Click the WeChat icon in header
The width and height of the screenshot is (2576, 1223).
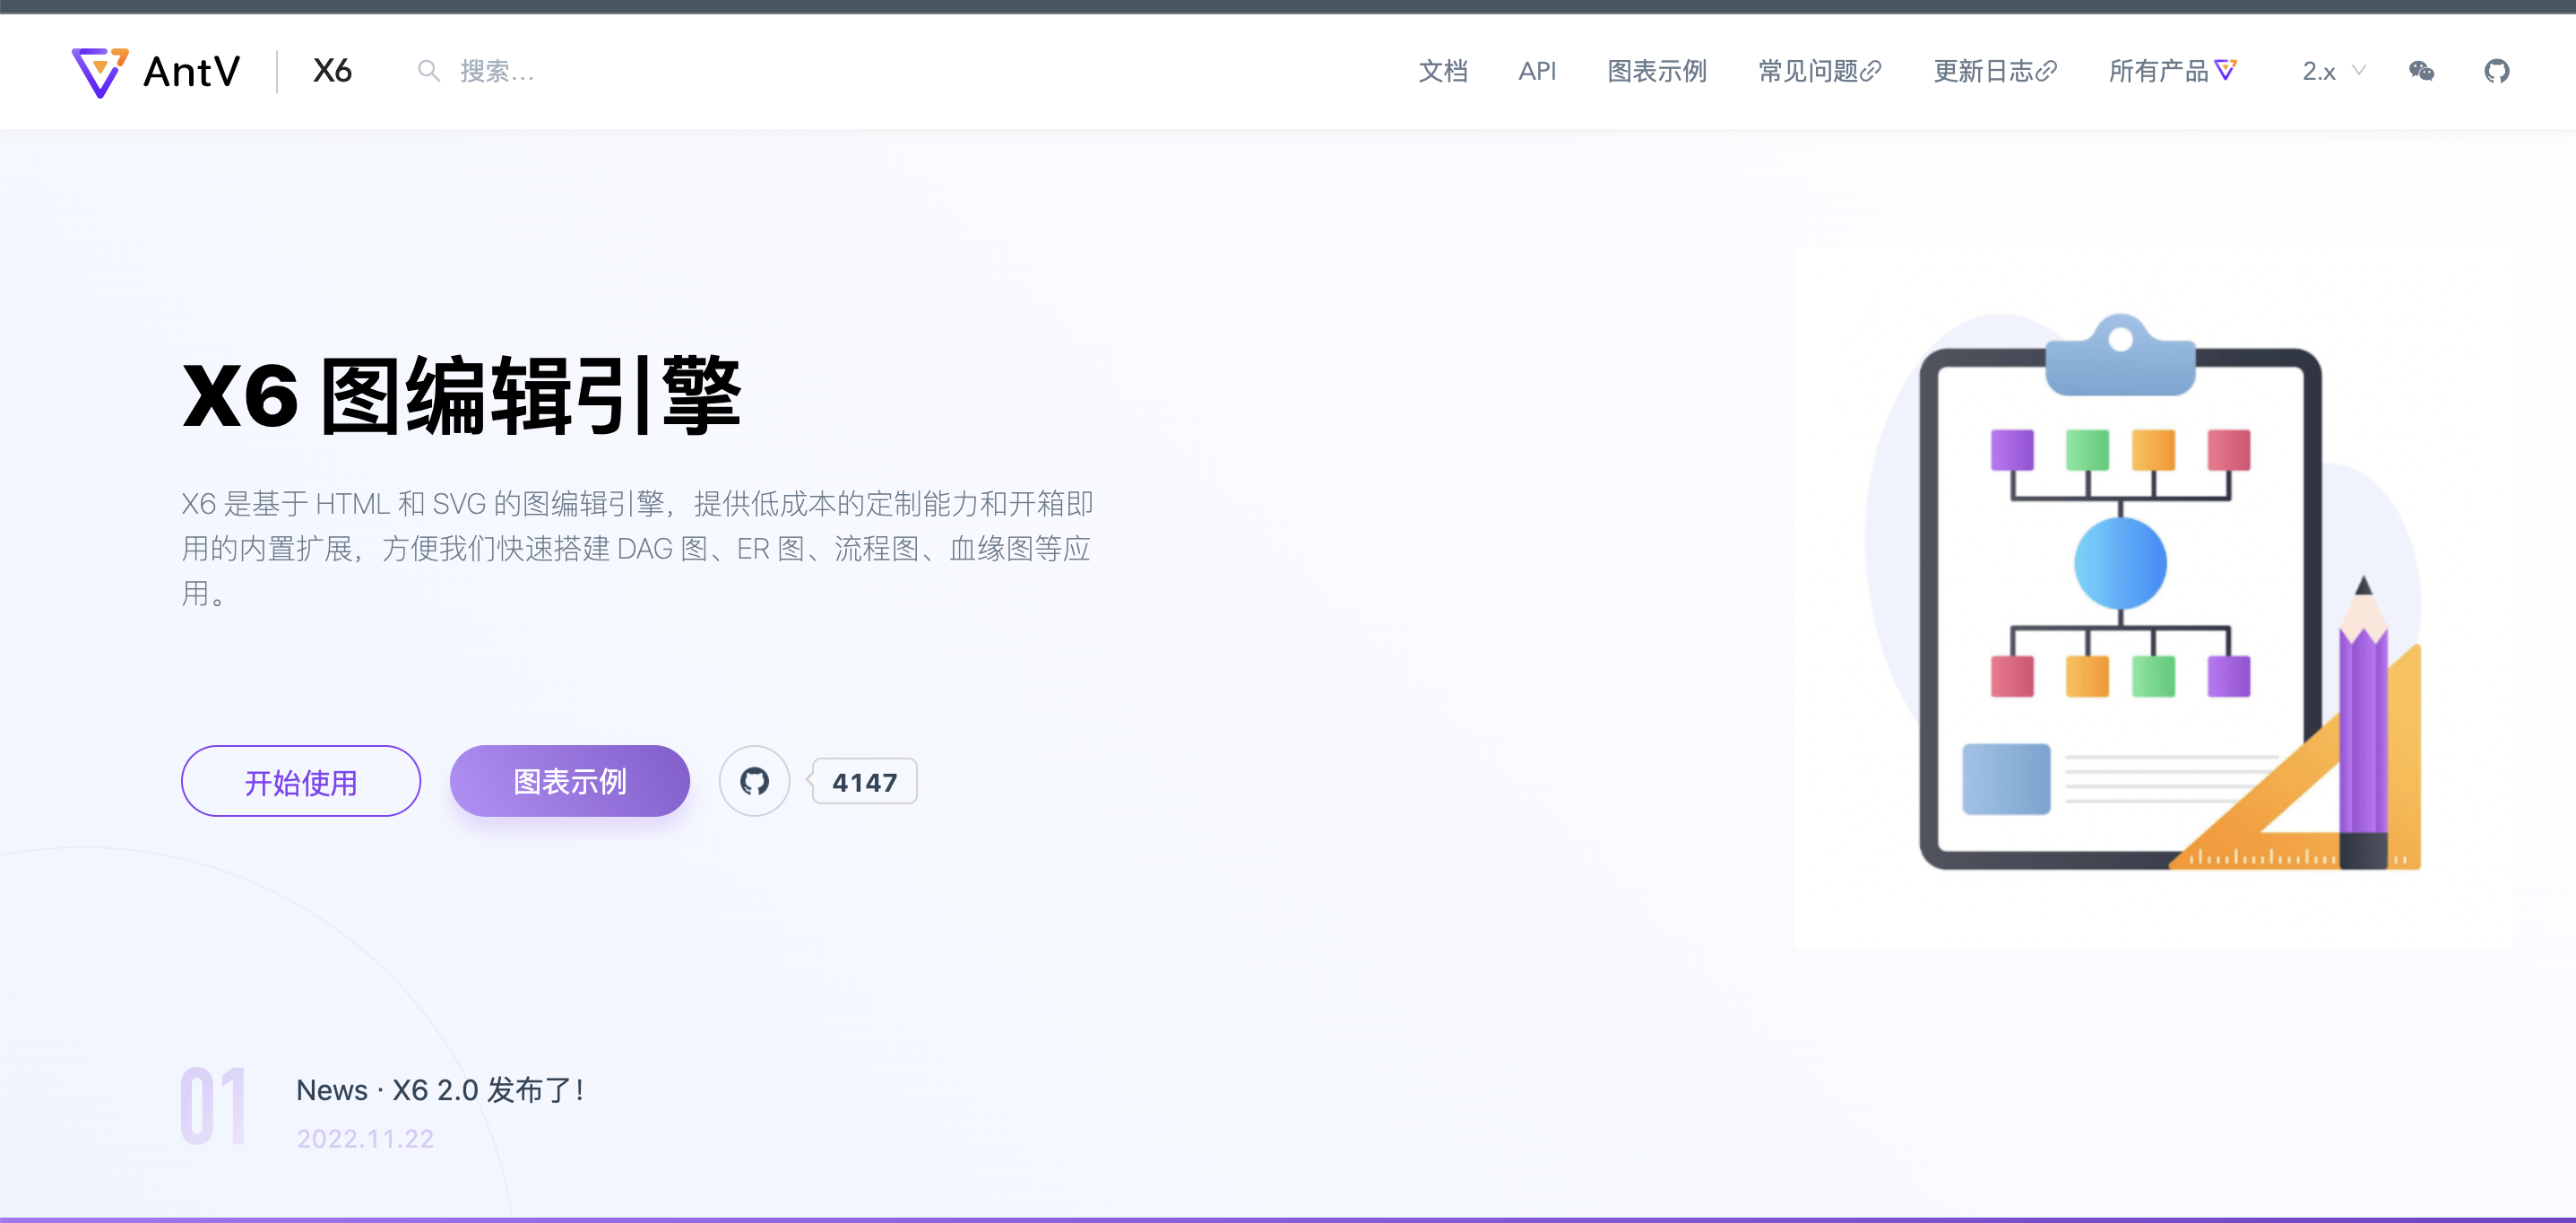[2421, 71]
